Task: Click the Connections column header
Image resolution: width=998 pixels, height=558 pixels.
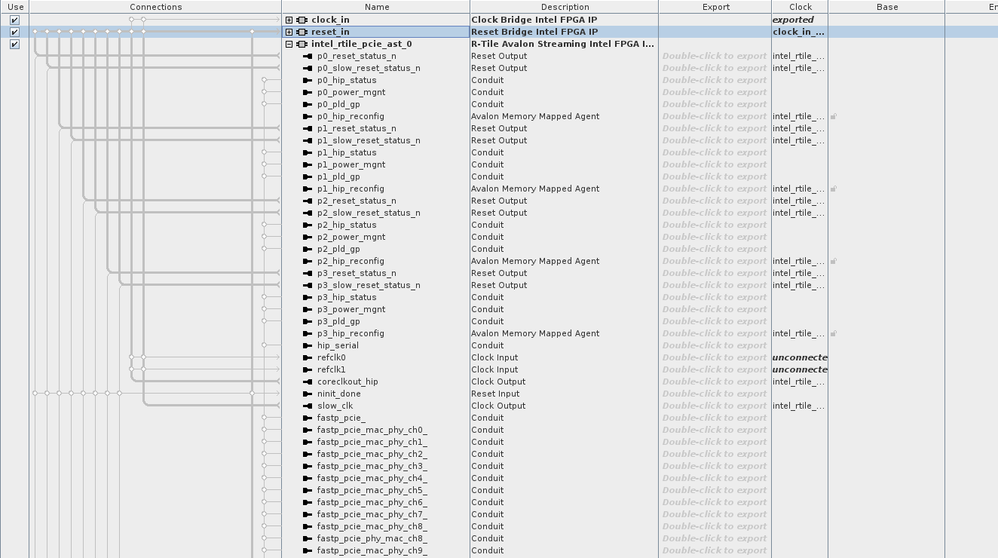Action: (155, 7)
